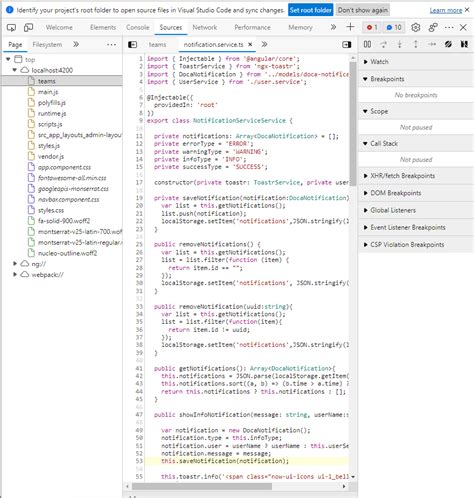Switch to the Console tab

coord(138,27)
